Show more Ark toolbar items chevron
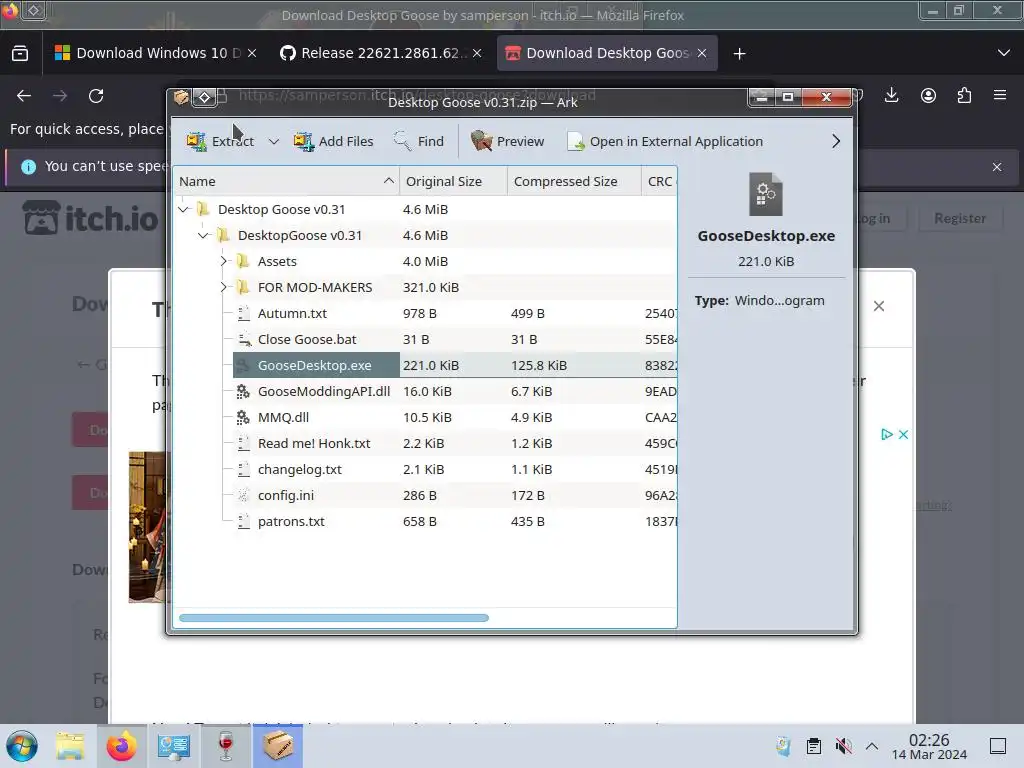Image resolution: width=1024 pixels, height=768 pixels. point(836,141)
